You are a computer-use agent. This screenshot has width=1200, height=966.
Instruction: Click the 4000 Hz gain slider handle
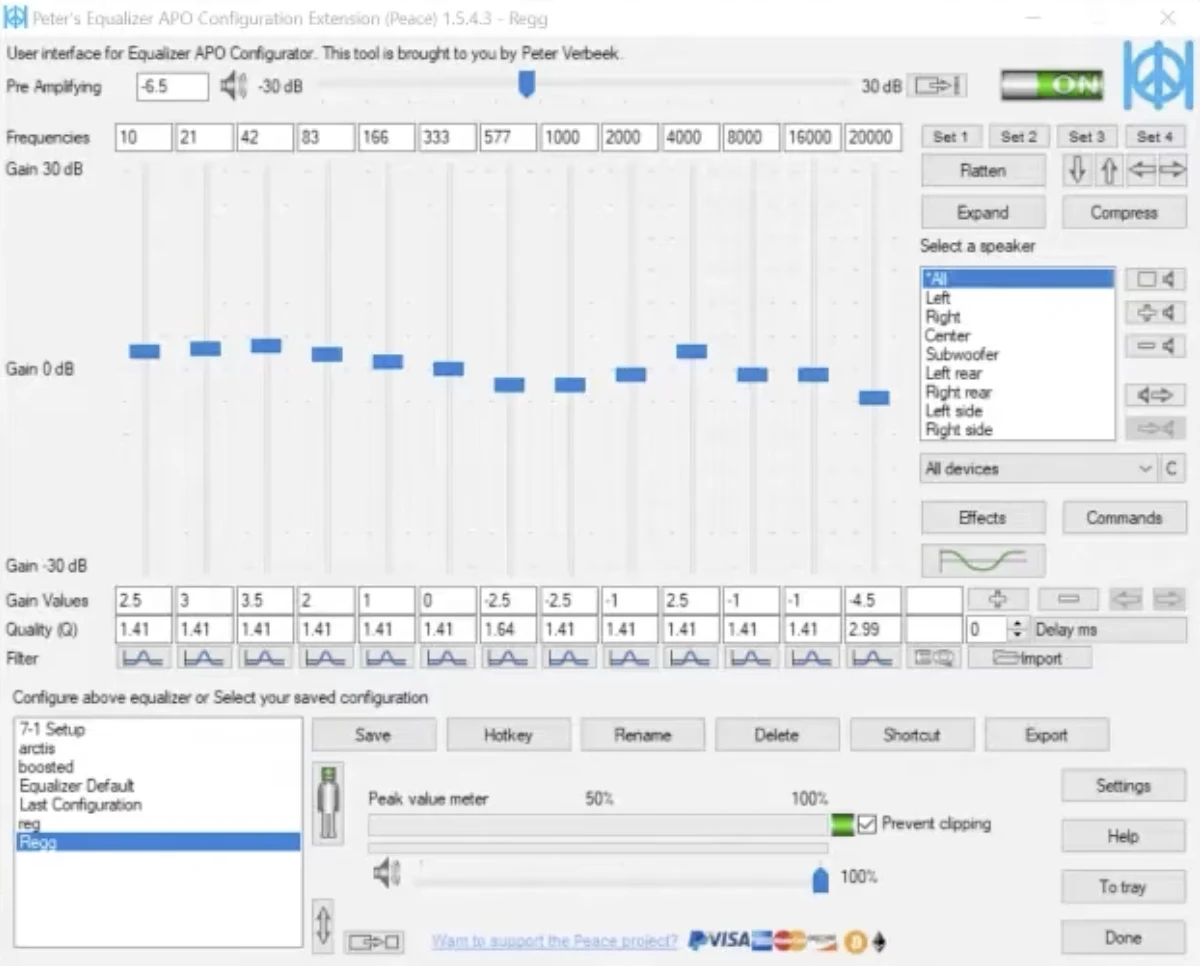coord(691,351)
